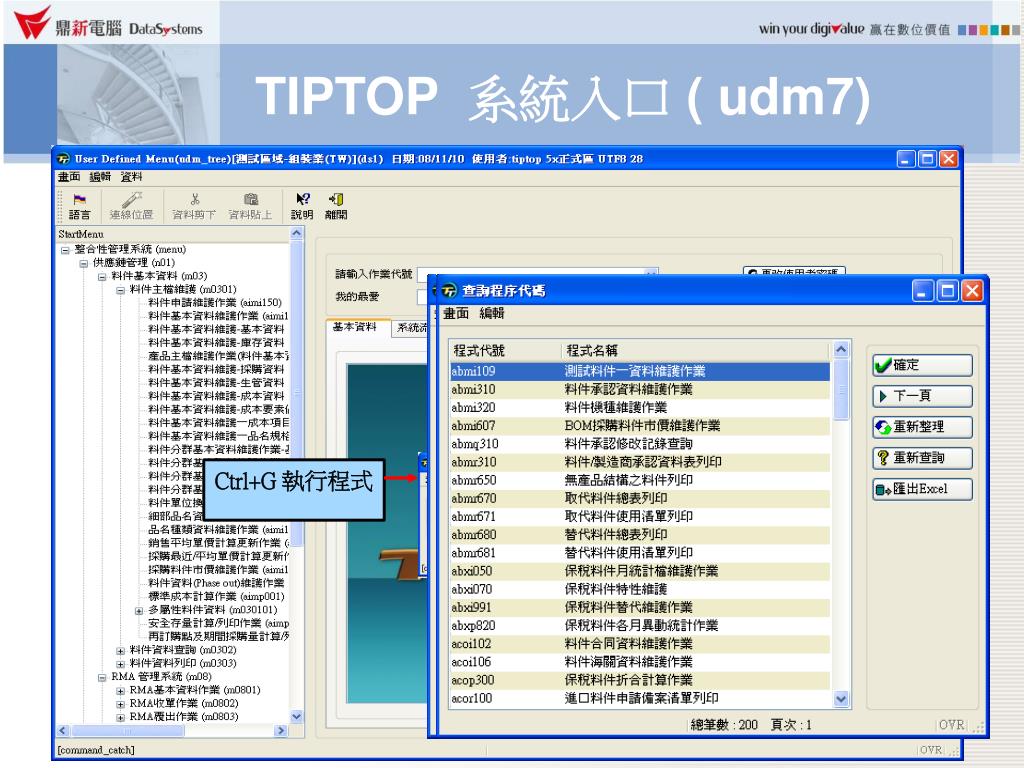Select 料件基本資料維護-採購資料 tree item
Image resolution: width=1024 pixels, height=768 pixels.
click(x=216, y=370)
